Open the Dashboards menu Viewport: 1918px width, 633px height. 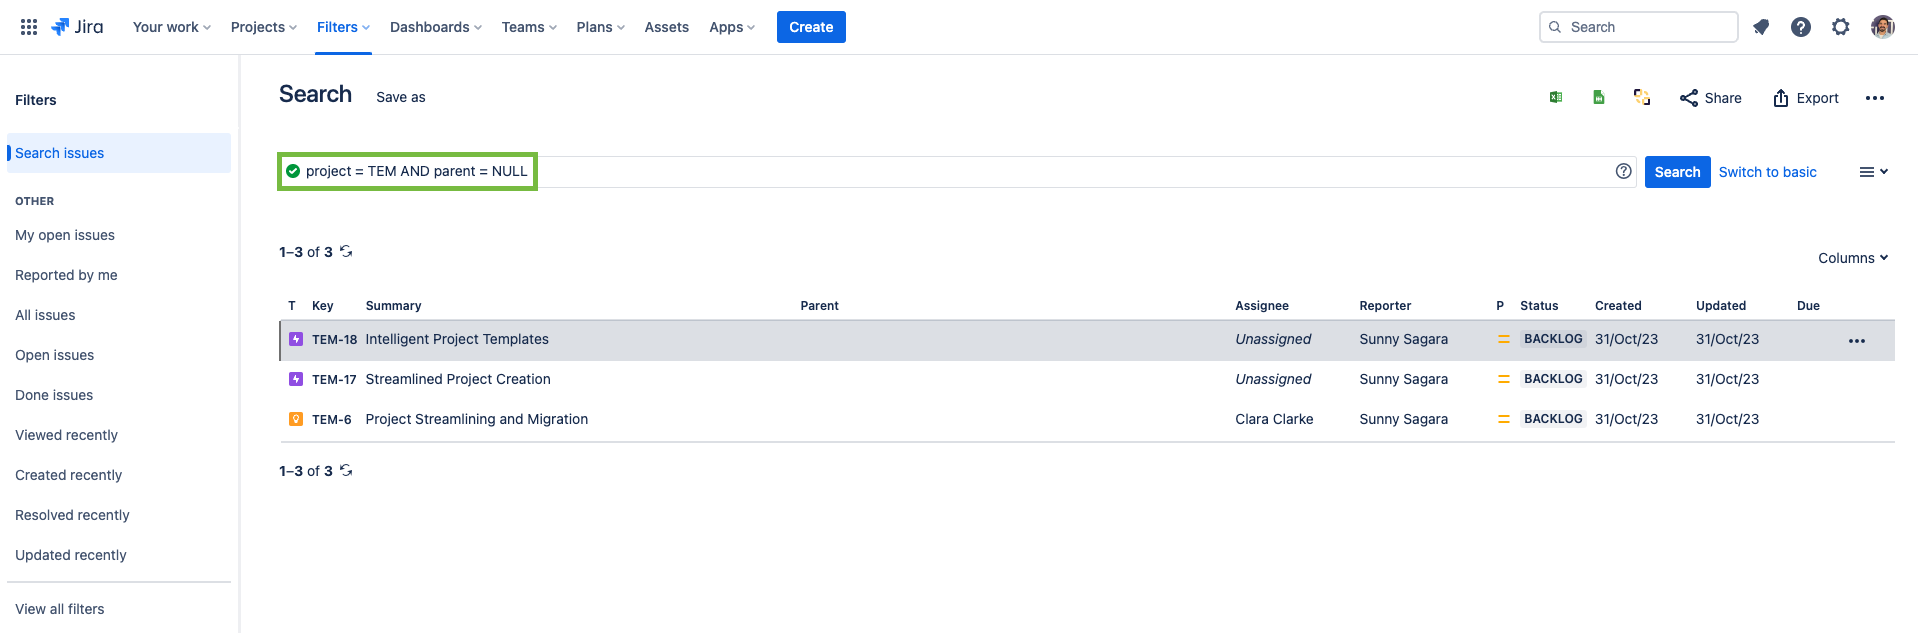(x=435, y=27)
